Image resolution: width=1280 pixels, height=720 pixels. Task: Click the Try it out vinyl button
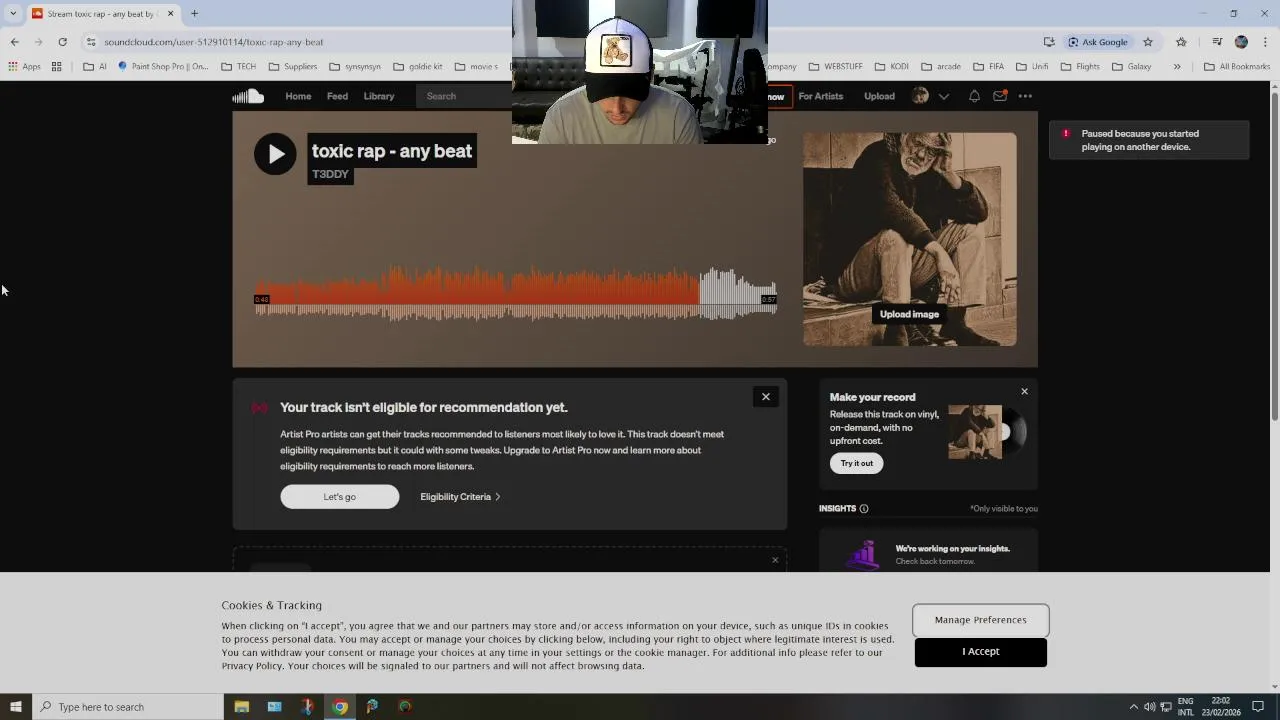click(x=857, y=463)
